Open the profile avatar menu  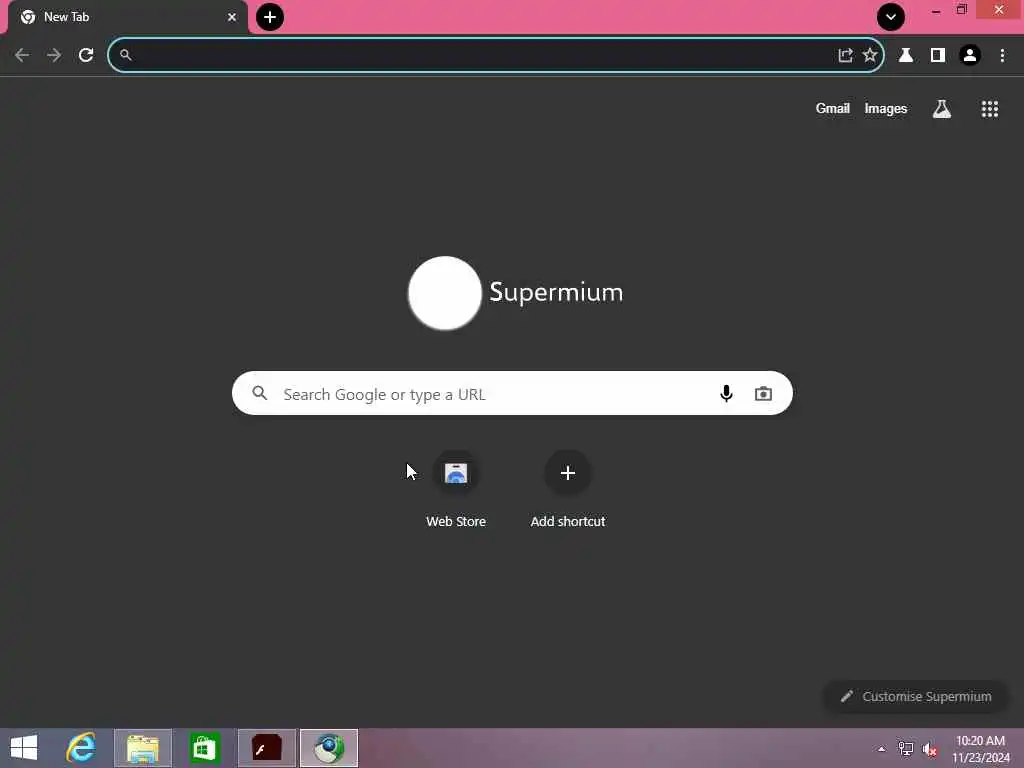tap(970, 55)
